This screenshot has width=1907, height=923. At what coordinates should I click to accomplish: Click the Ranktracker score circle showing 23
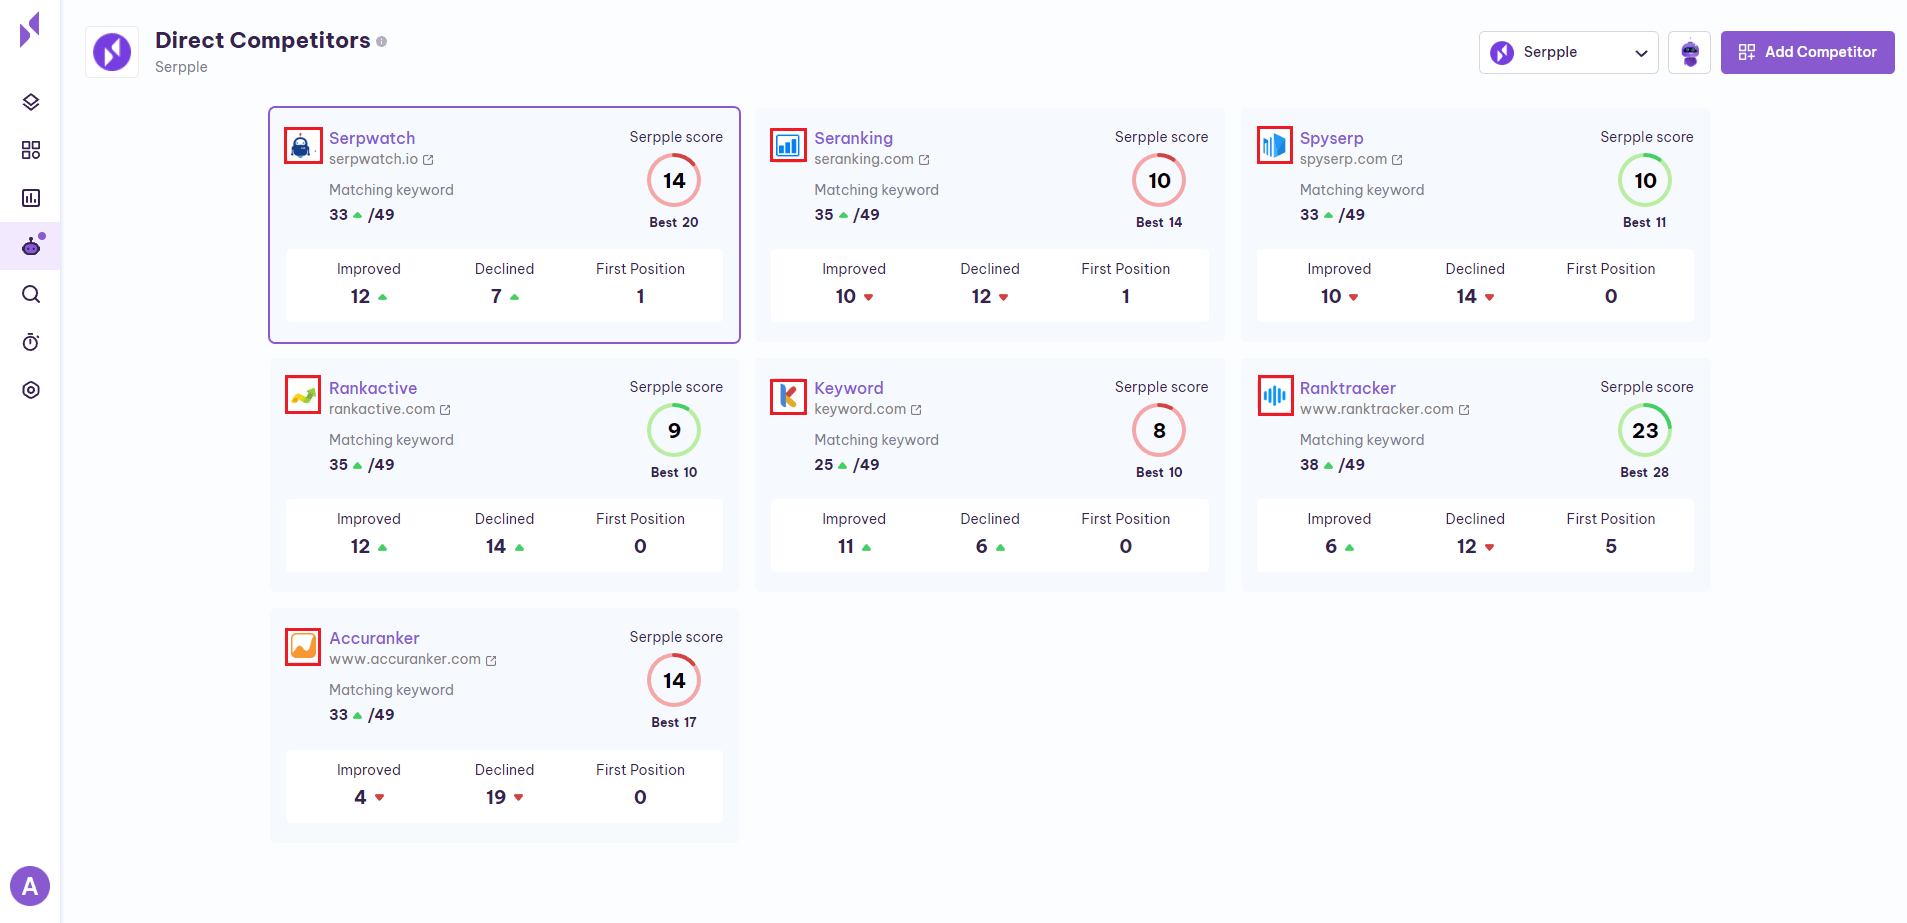tap(1645, 430)
